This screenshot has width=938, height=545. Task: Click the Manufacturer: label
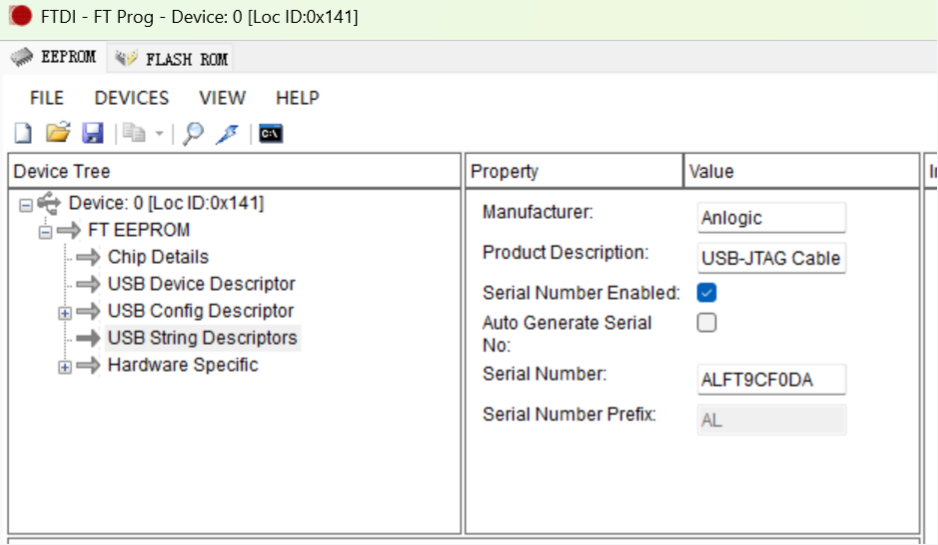(538, 212)
